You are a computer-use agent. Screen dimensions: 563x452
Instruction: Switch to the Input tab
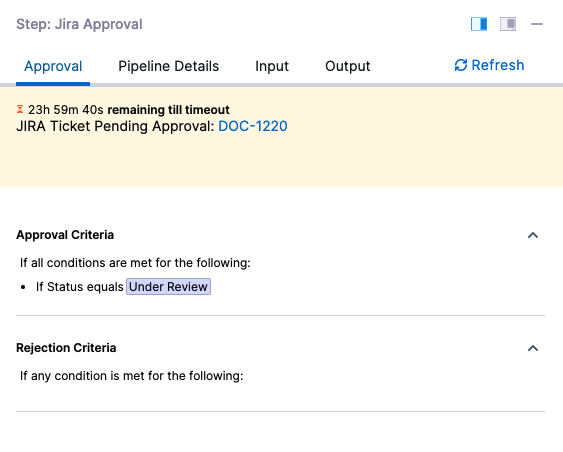pyautogui.click(x=272, y=66)
